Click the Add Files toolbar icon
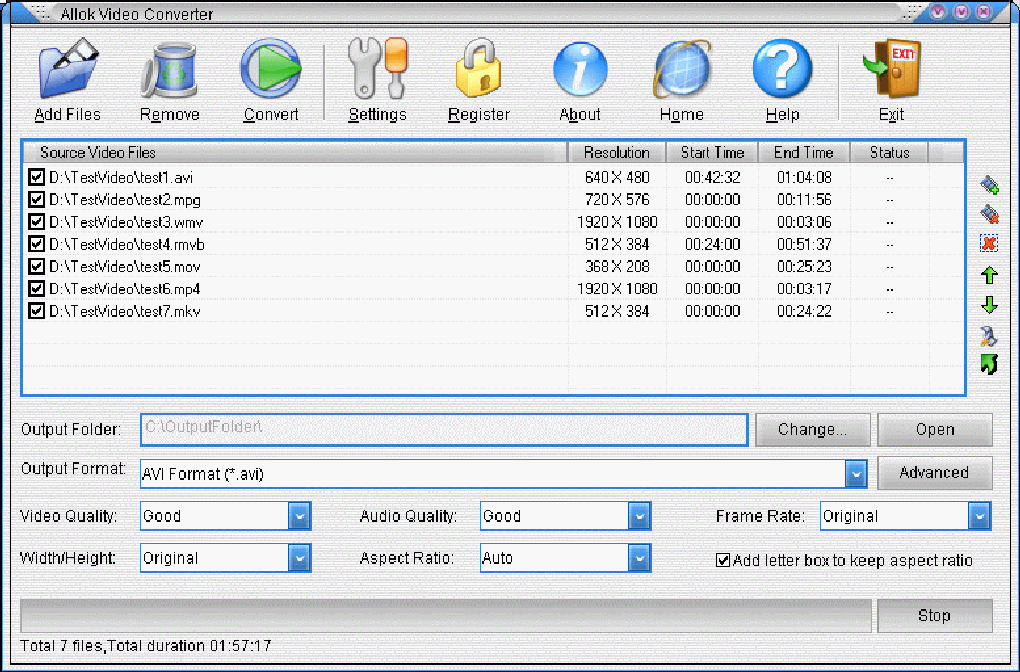 [x=68, y=68]
